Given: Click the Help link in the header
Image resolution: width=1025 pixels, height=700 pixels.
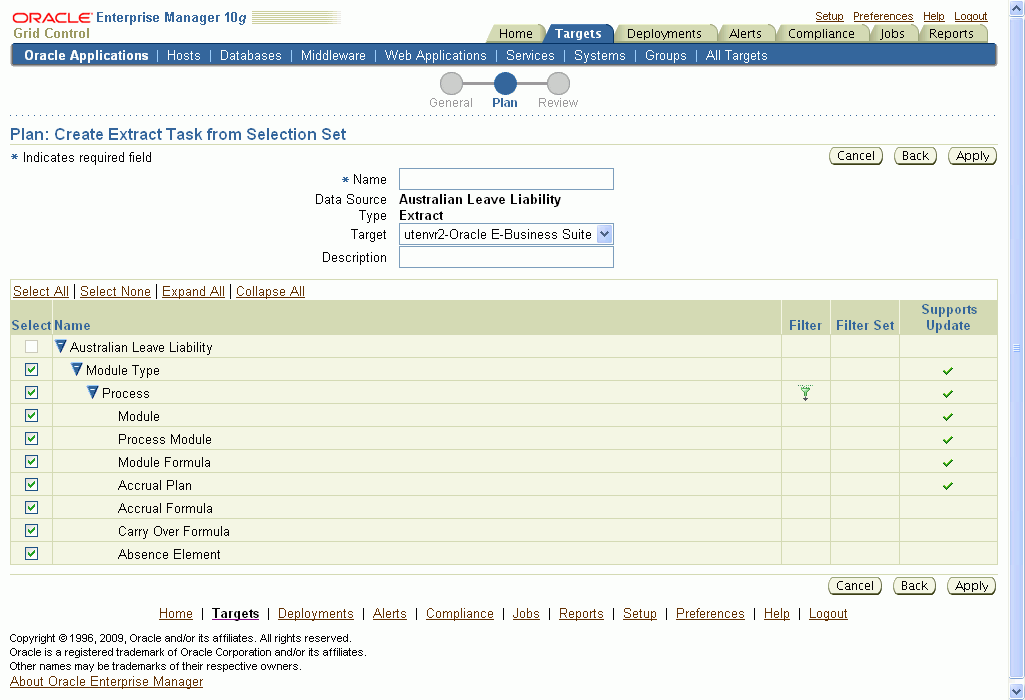Looking at the screenshot, I should [x=933, y=16].
